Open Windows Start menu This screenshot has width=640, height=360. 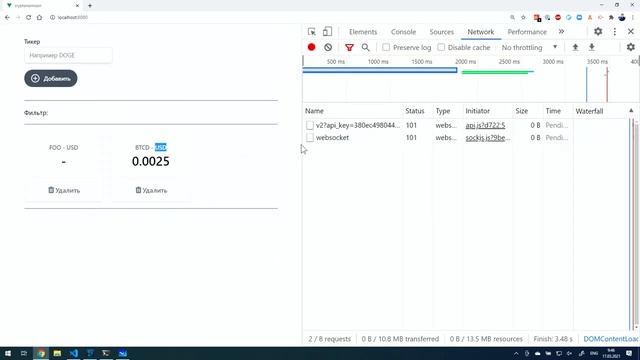(7, 353)
